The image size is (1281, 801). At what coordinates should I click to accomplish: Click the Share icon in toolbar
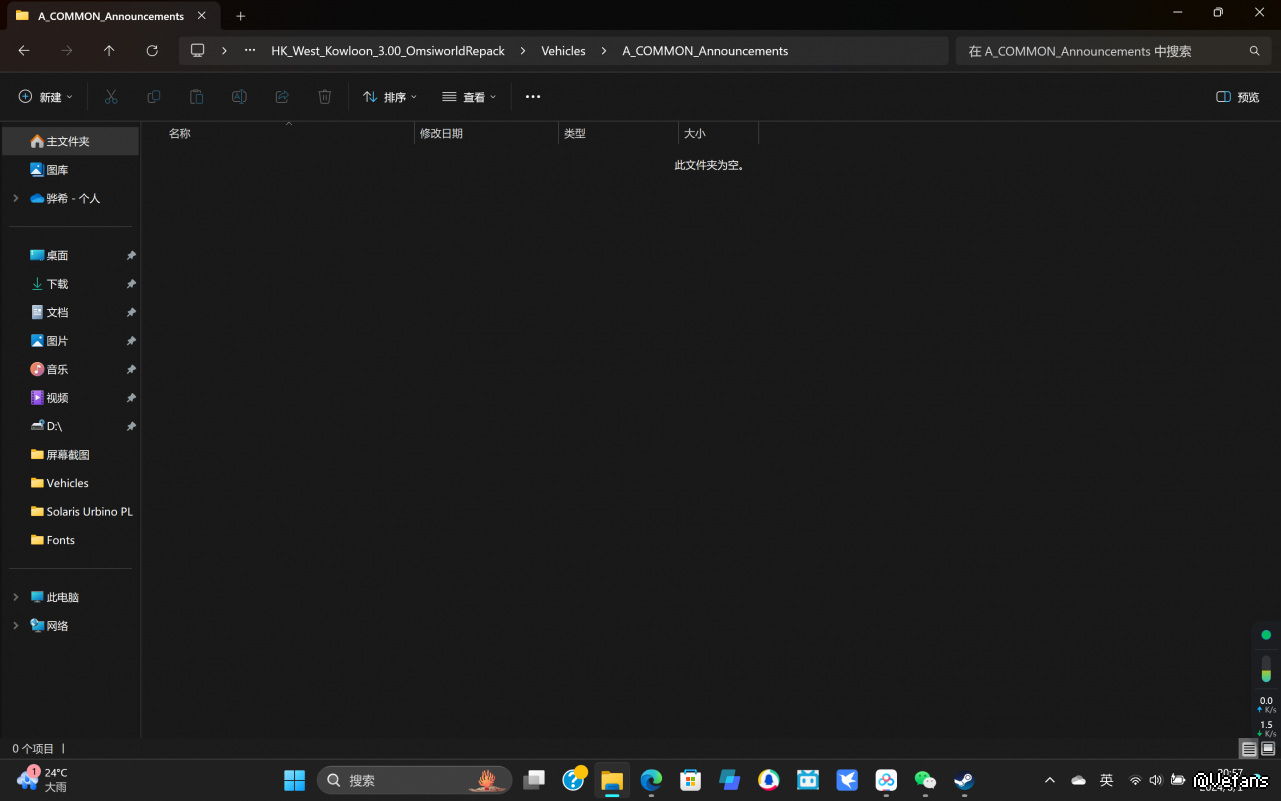282,97
